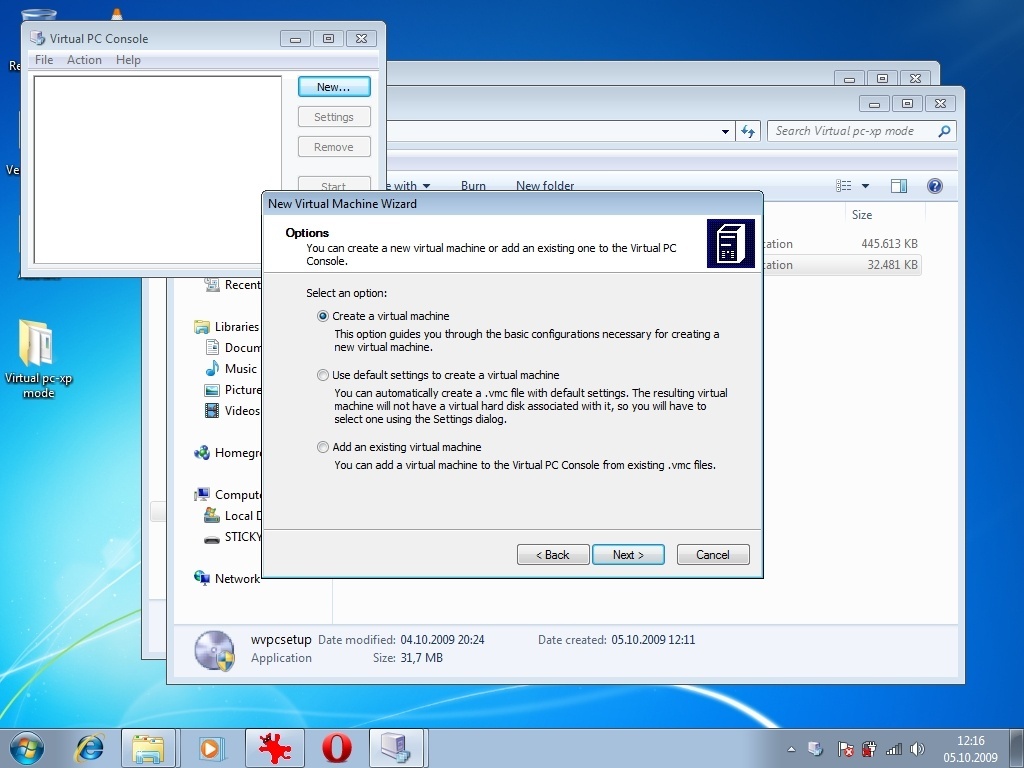Select 'Create a virtual machine' radio option
The image size is (1024, 768).
pyautogui.click(x=323, y=316)
